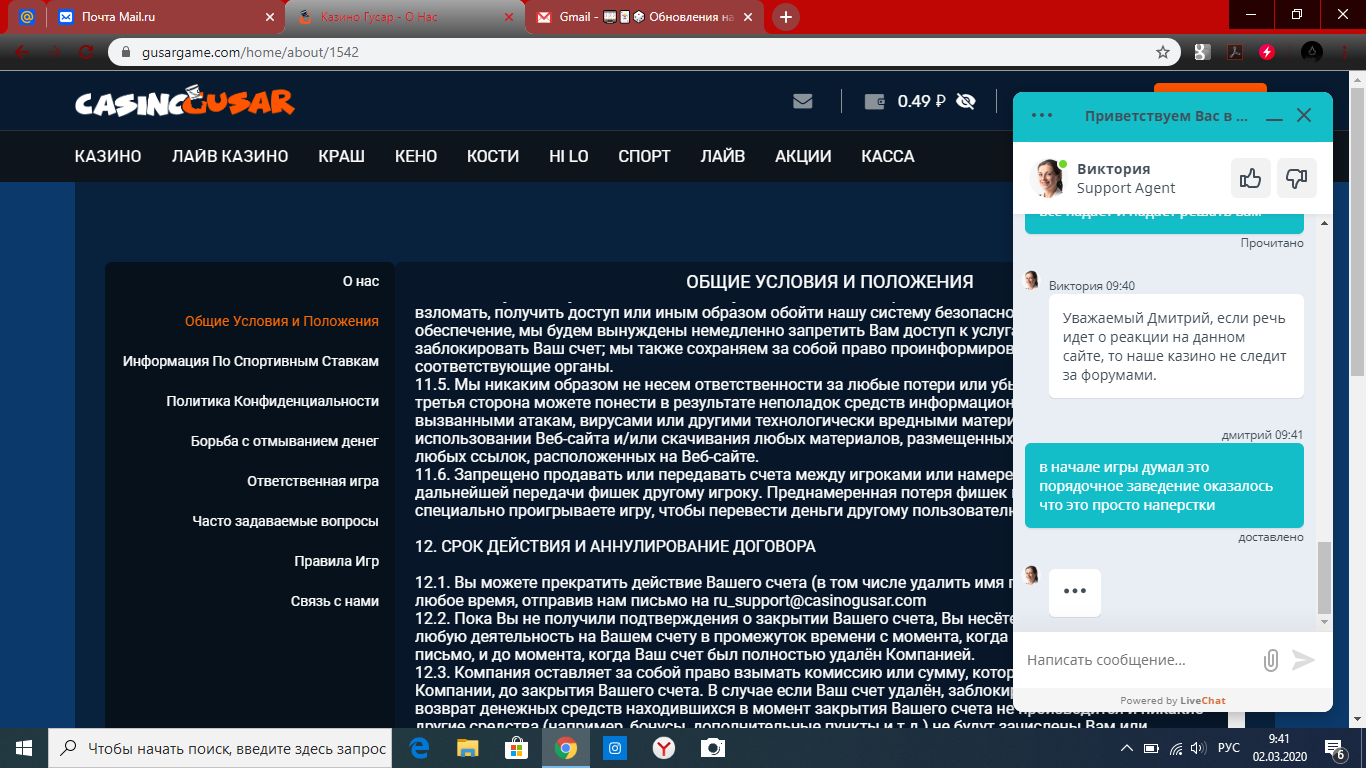The height and width of the screenshot is (768, 1366).
Task: Attach a file with the paperclip icon
Action: pyautogui.click(x=1271, y=660)
